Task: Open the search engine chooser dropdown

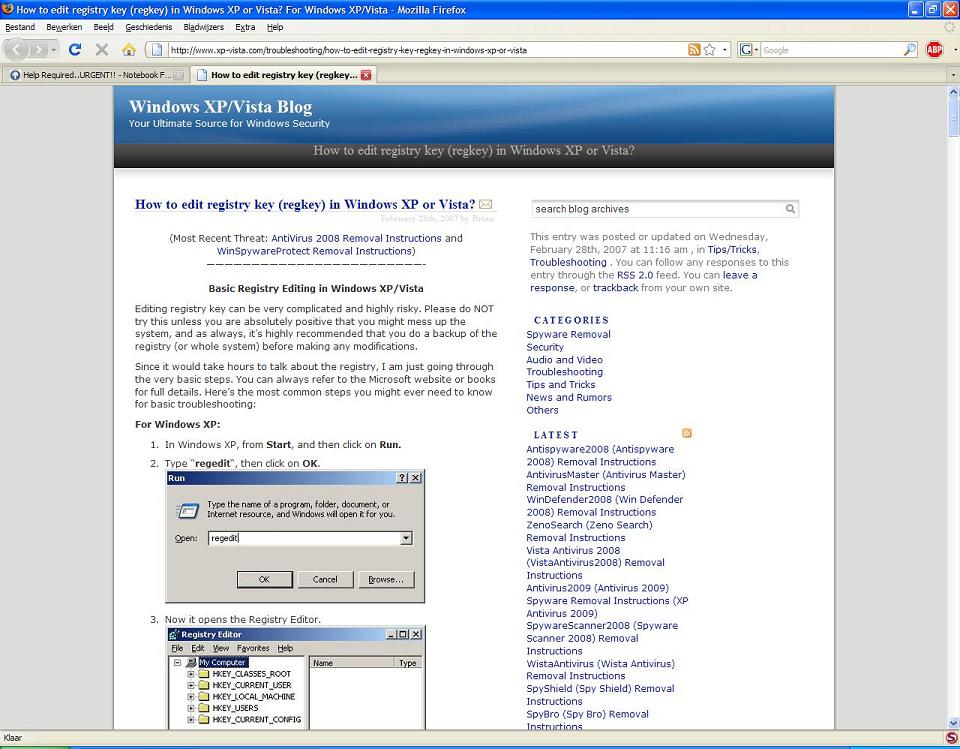Action: tap(757, 50)
